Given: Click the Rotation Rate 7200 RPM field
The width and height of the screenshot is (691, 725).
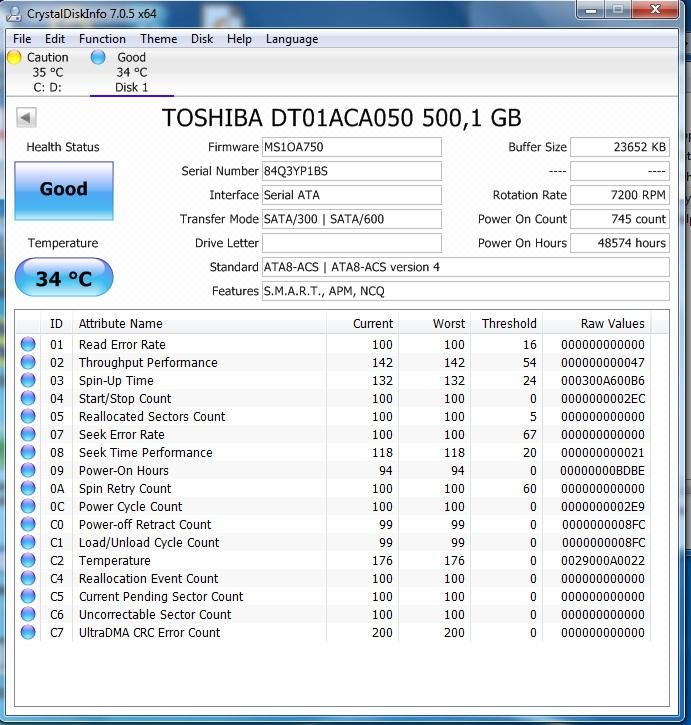Looking at the screenshot, I should (x=620, y=195).
